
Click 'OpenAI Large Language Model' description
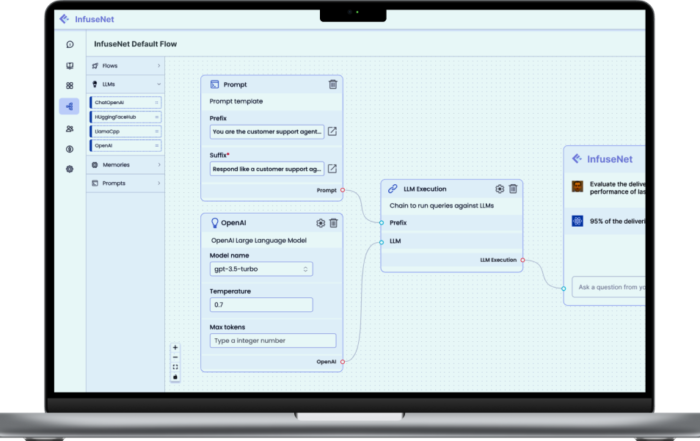(259, 241)
